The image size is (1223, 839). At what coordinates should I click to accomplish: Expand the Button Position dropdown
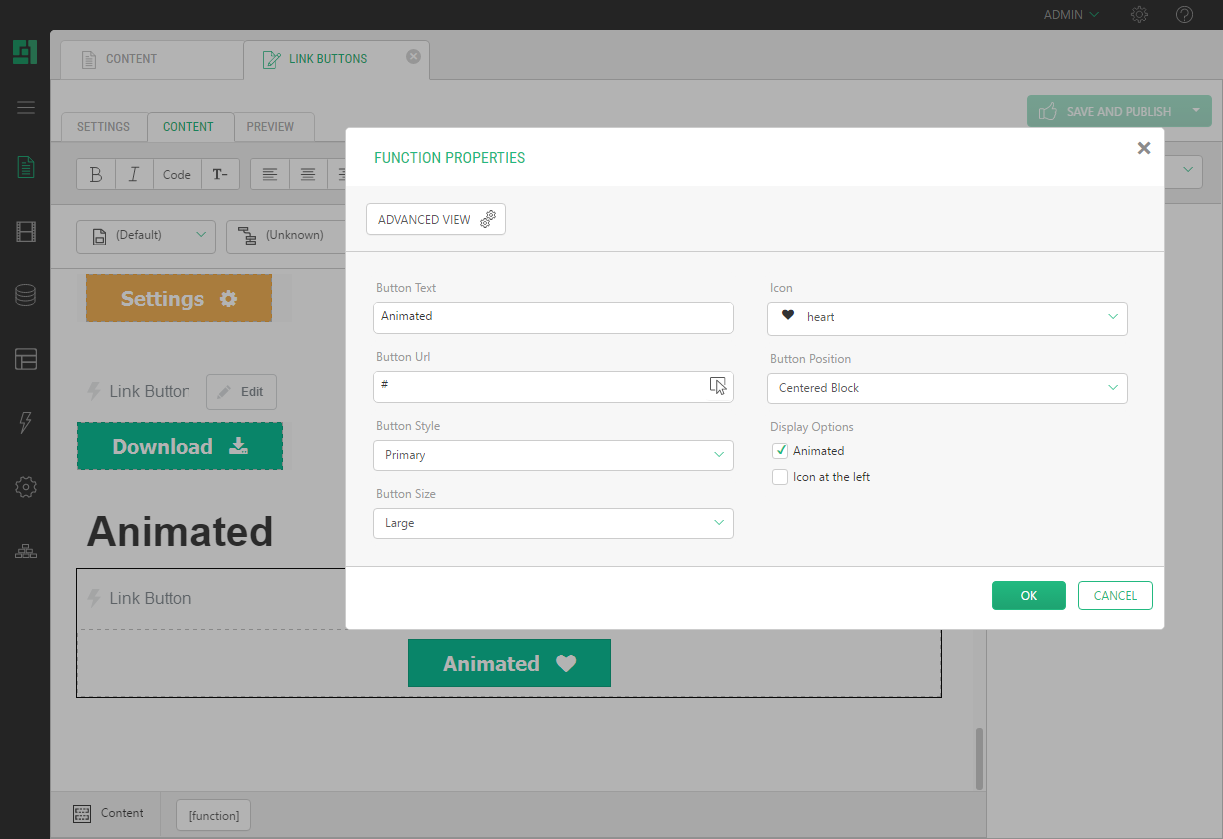[x=947, y=388]
